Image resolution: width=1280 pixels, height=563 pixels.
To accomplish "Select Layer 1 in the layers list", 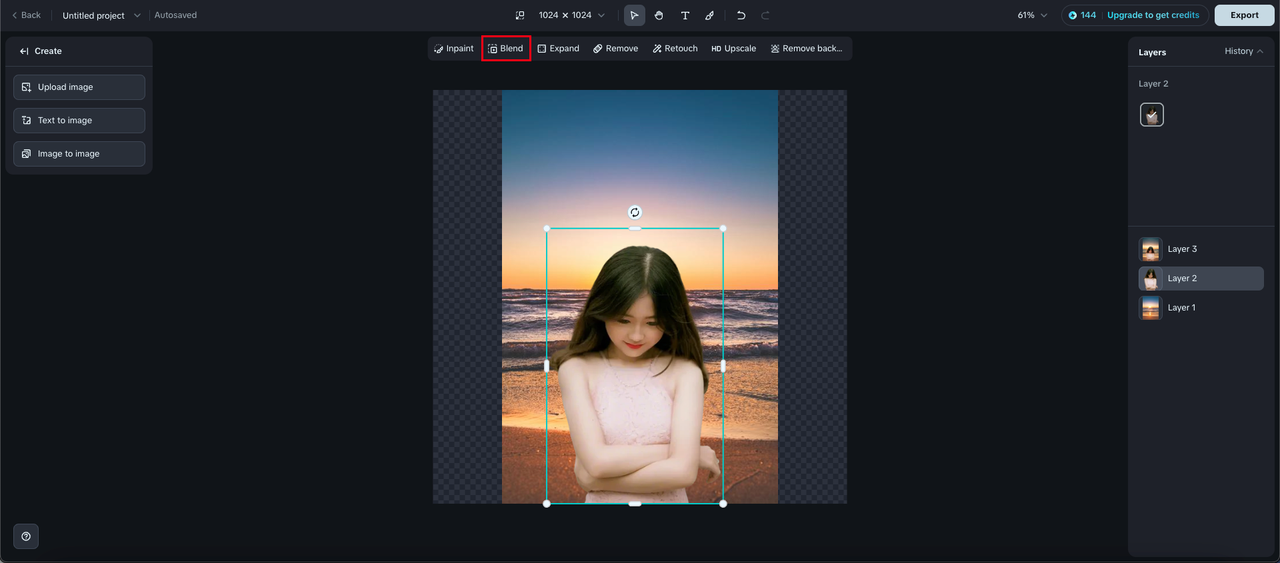I will pos(1201,308).
